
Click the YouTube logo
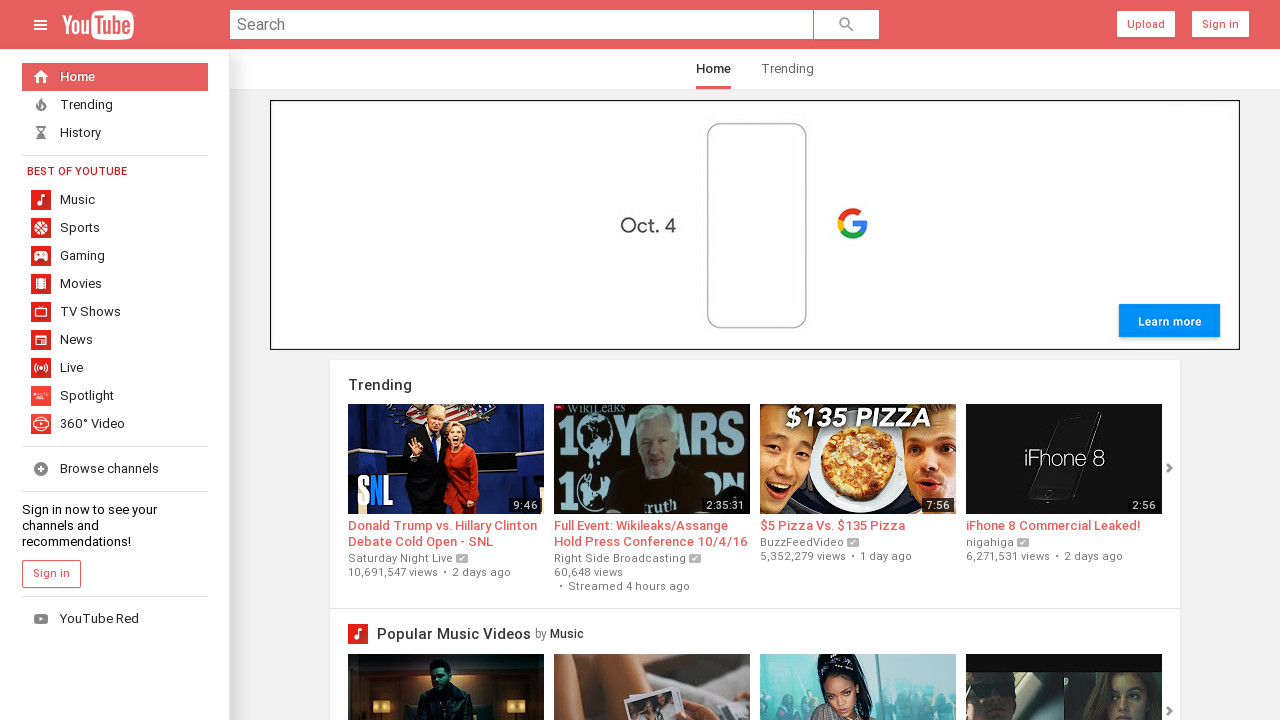pos(98,25)
